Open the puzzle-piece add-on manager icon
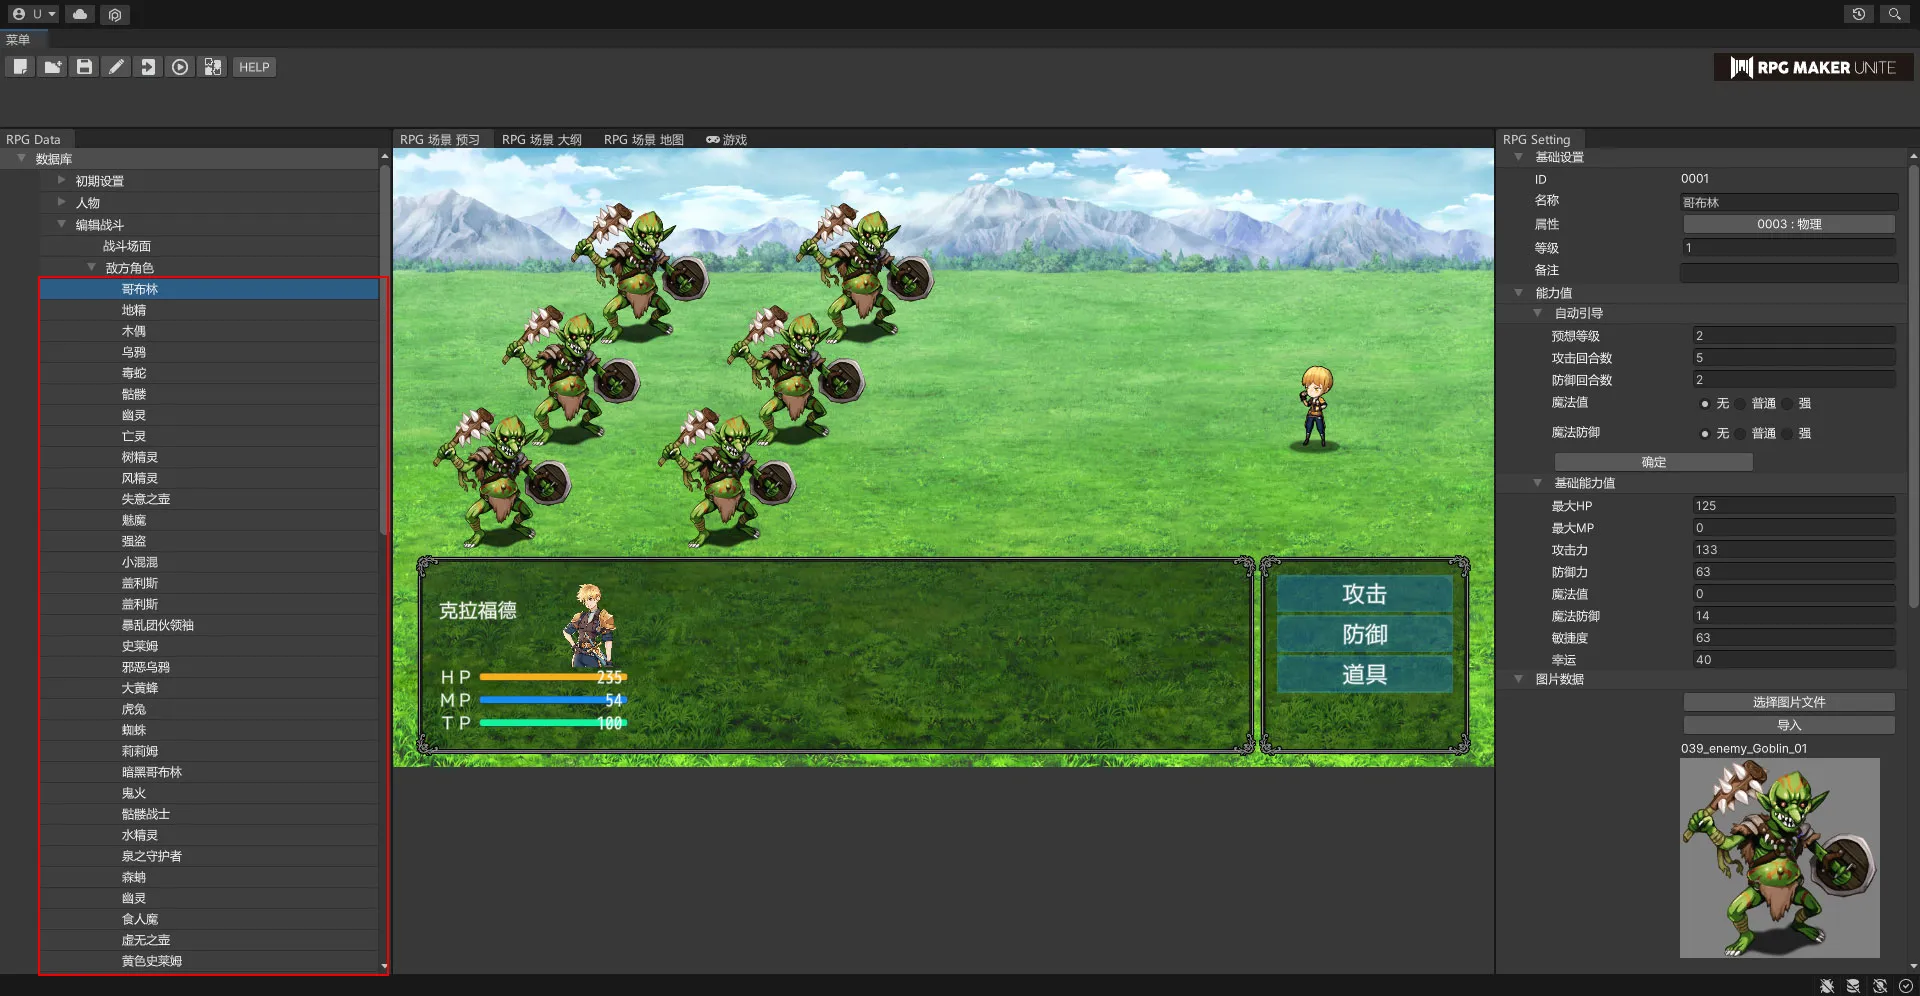The width and height of the screenshot is (1920, 996). [x=212, y=67]
